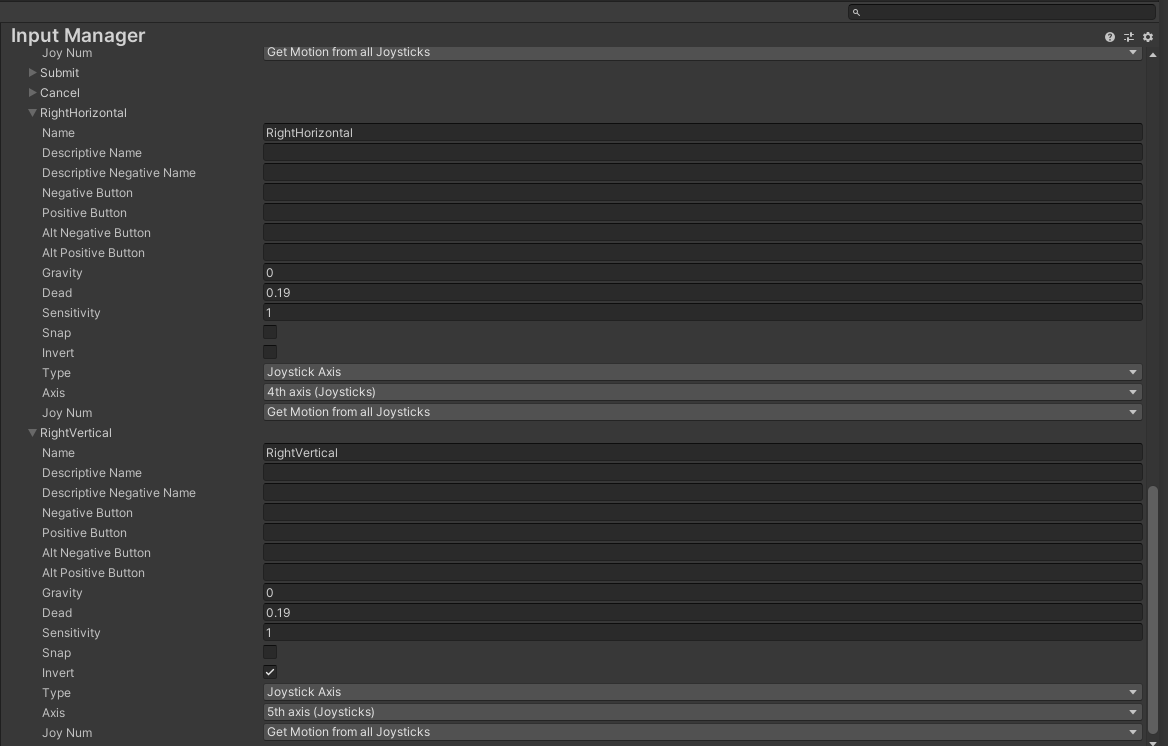
Task: Expand the Submit axis entry
Action: coord(32,72)
